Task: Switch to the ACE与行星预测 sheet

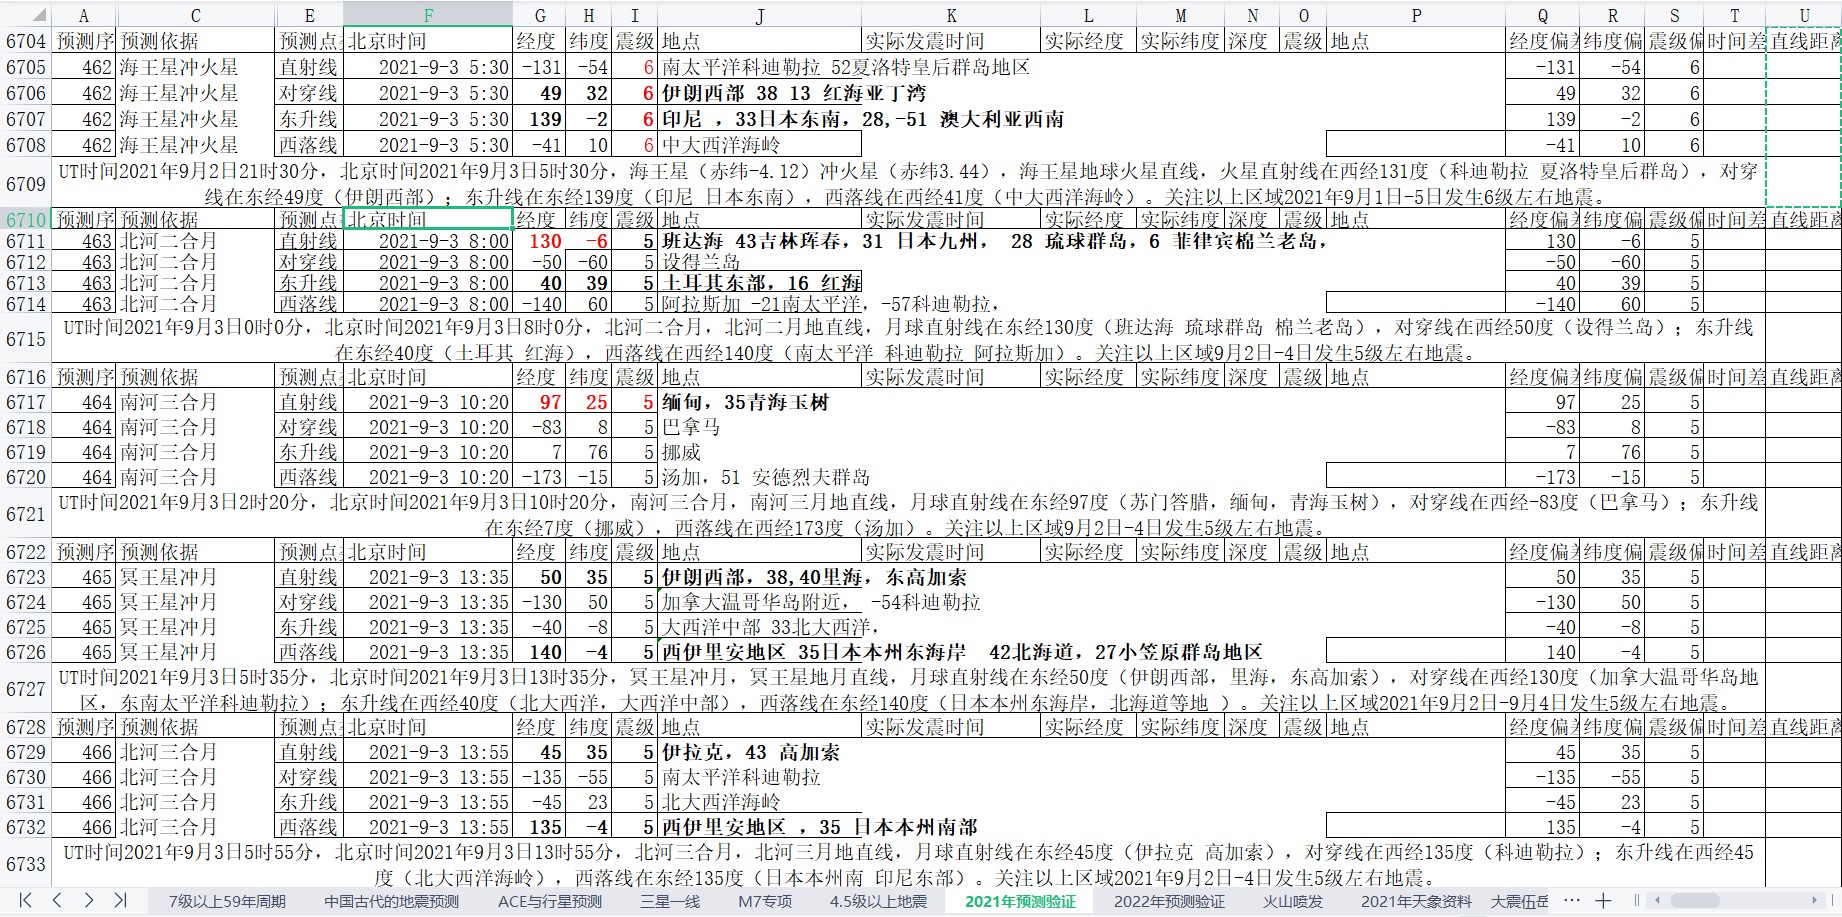Action: pyautogui.click(x=550, y=901)
